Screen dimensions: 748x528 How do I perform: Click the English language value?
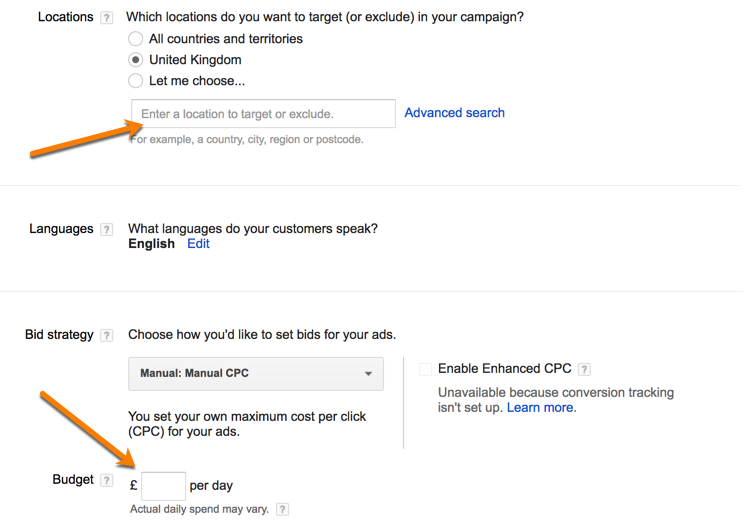(x=151, y=244)
